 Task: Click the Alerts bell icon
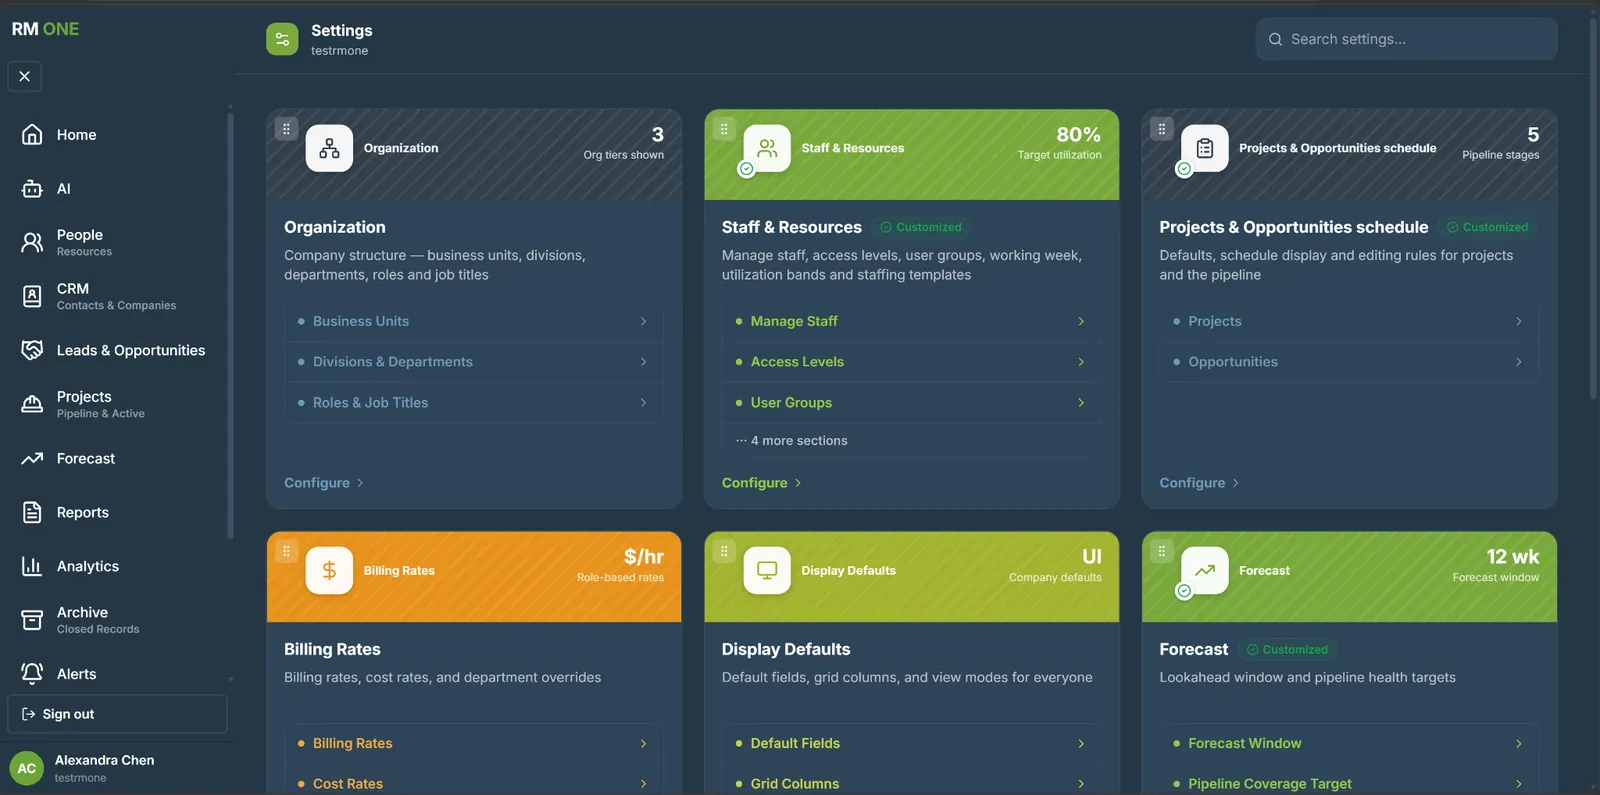point(32,674)
